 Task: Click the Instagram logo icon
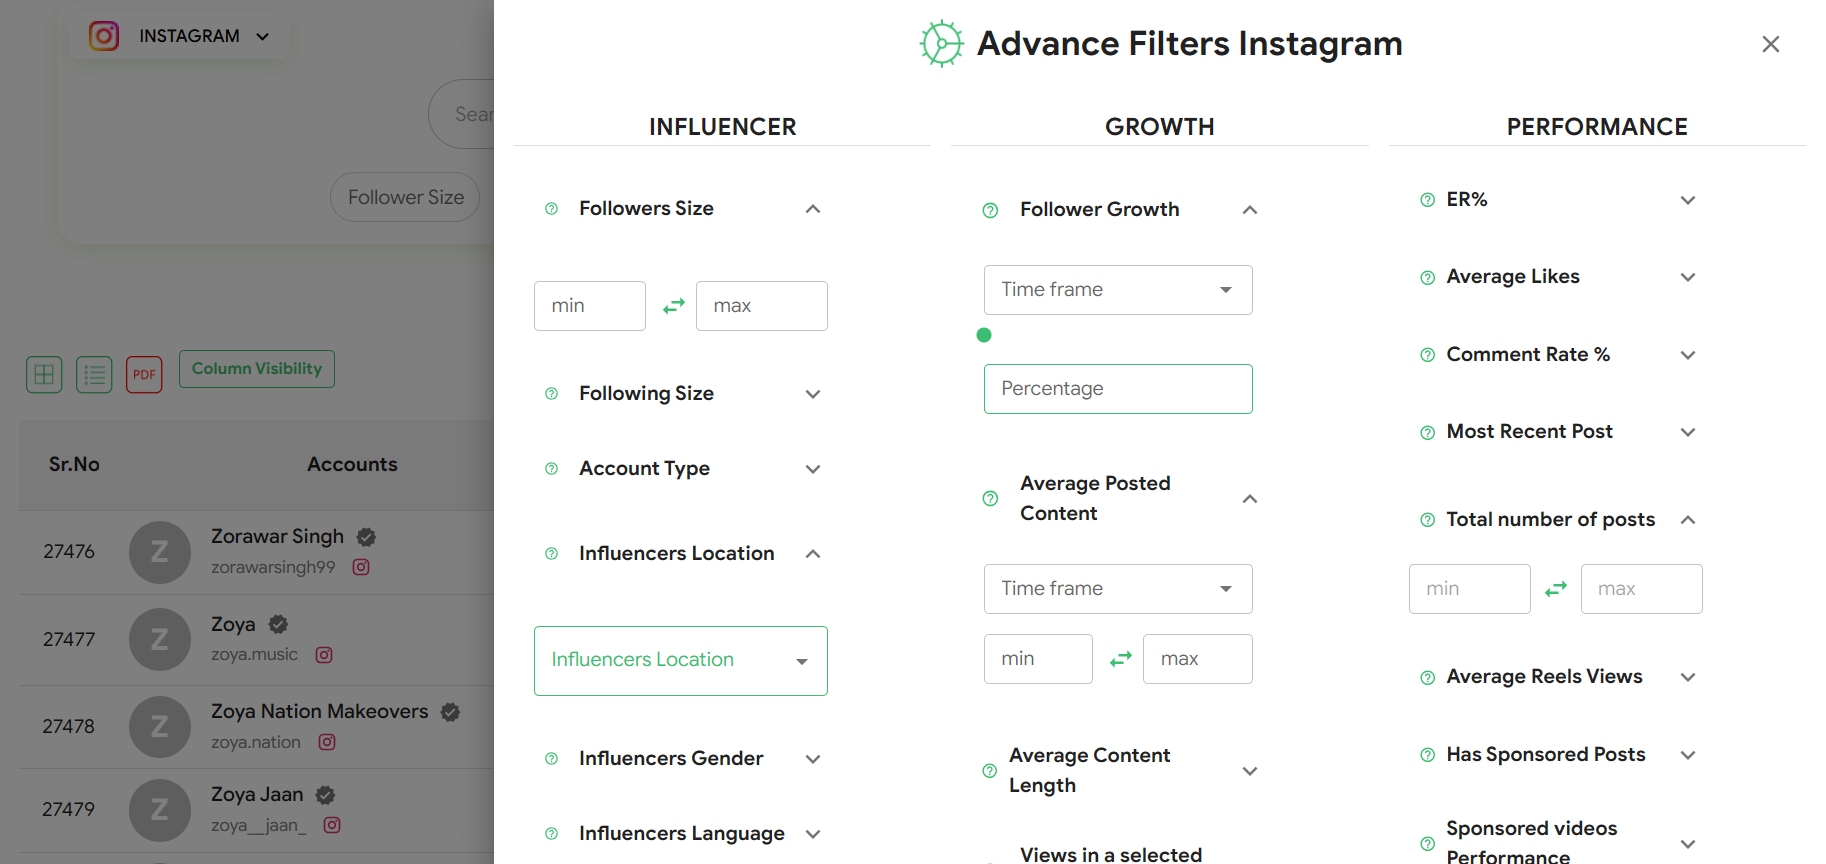(x=104, y=36)
